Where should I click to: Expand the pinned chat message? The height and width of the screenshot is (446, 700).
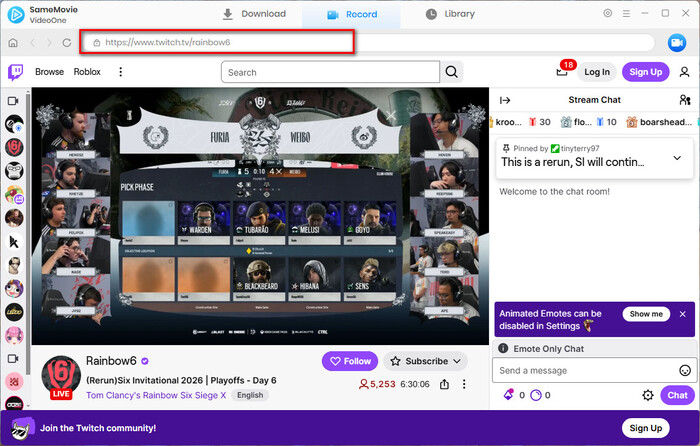(677, 158)
